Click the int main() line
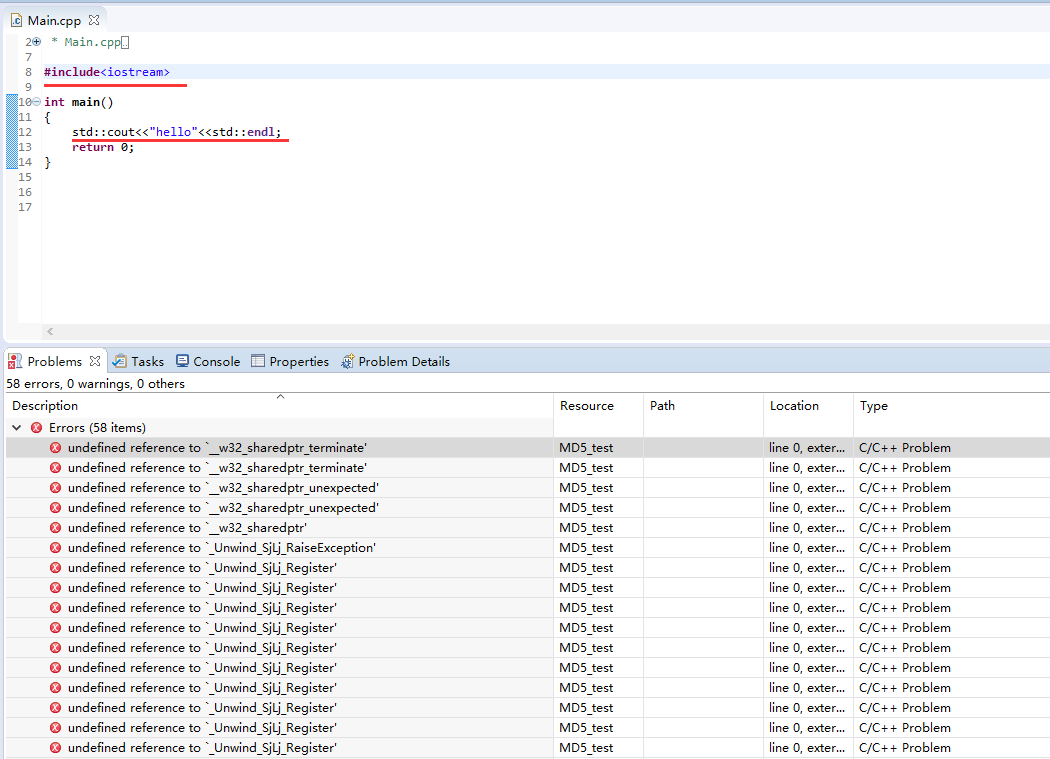This screenshot has width=1050, height=759. point(79,102)
